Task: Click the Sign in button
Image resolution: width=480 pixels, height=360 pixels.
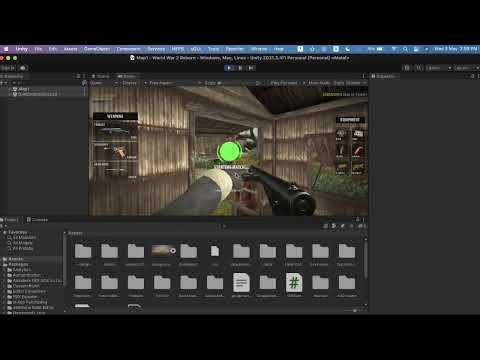Action: pos(8,68)
